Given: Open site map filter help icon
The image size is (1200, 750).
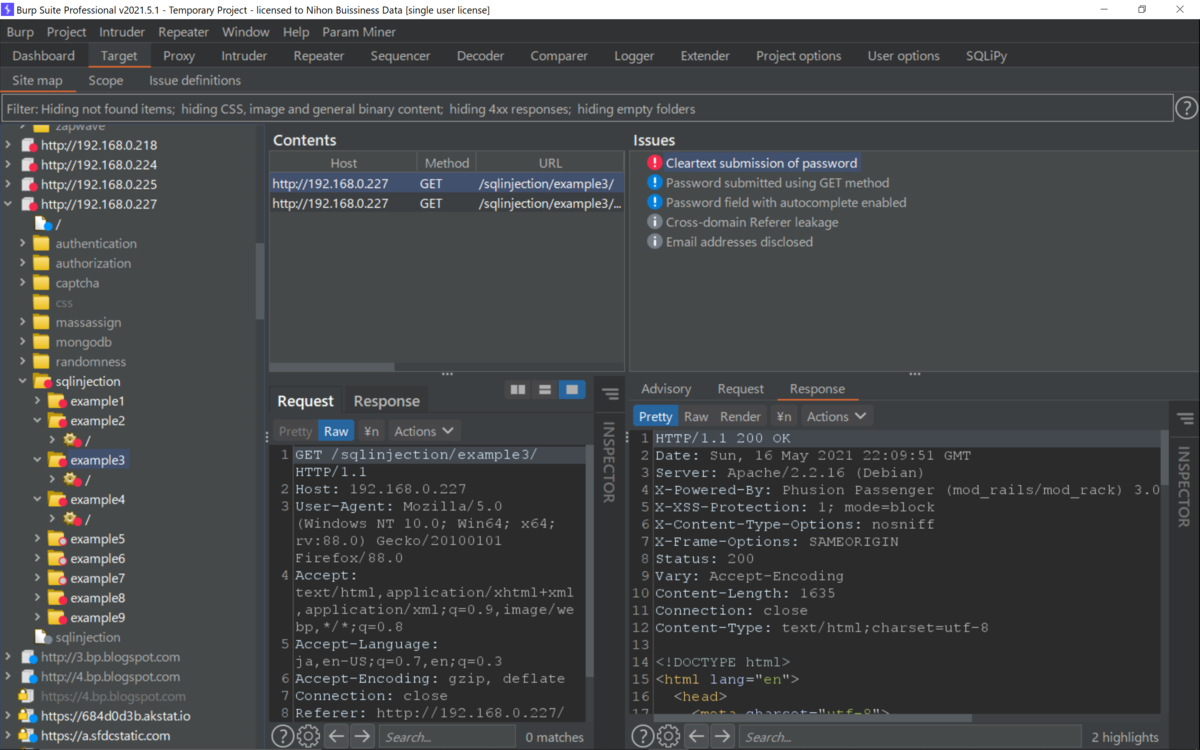Looking at the screenshot, I should pyautogui.click(x=1186, y=108).
